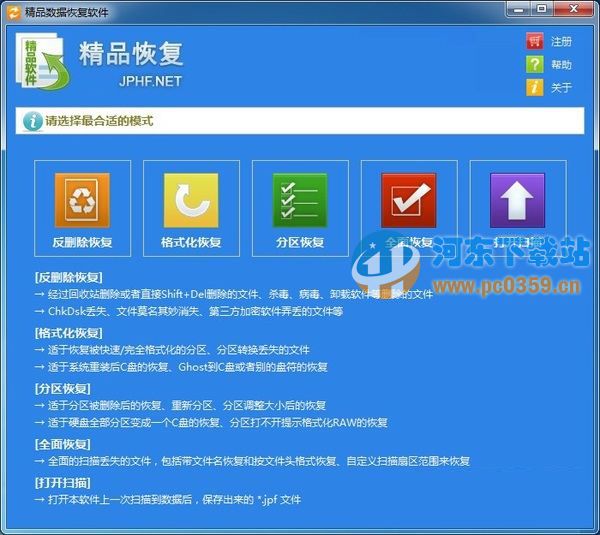Open the 关于 about link
Image resolution: width=600 pixels, height=535 pixels.
(x=561, y=88)
